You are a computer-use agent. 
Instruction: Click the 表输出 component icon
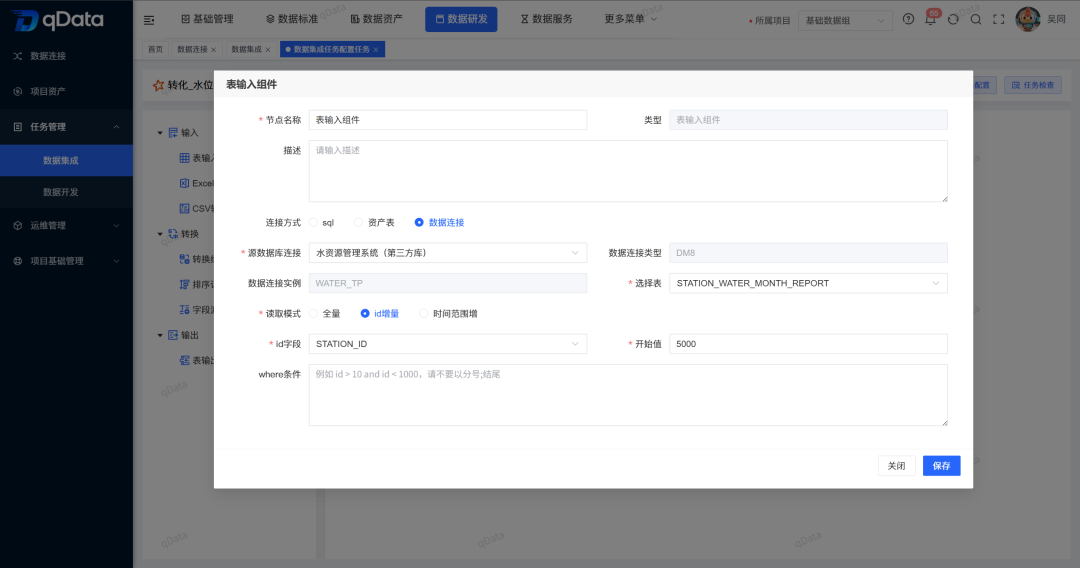click(185, 360)
